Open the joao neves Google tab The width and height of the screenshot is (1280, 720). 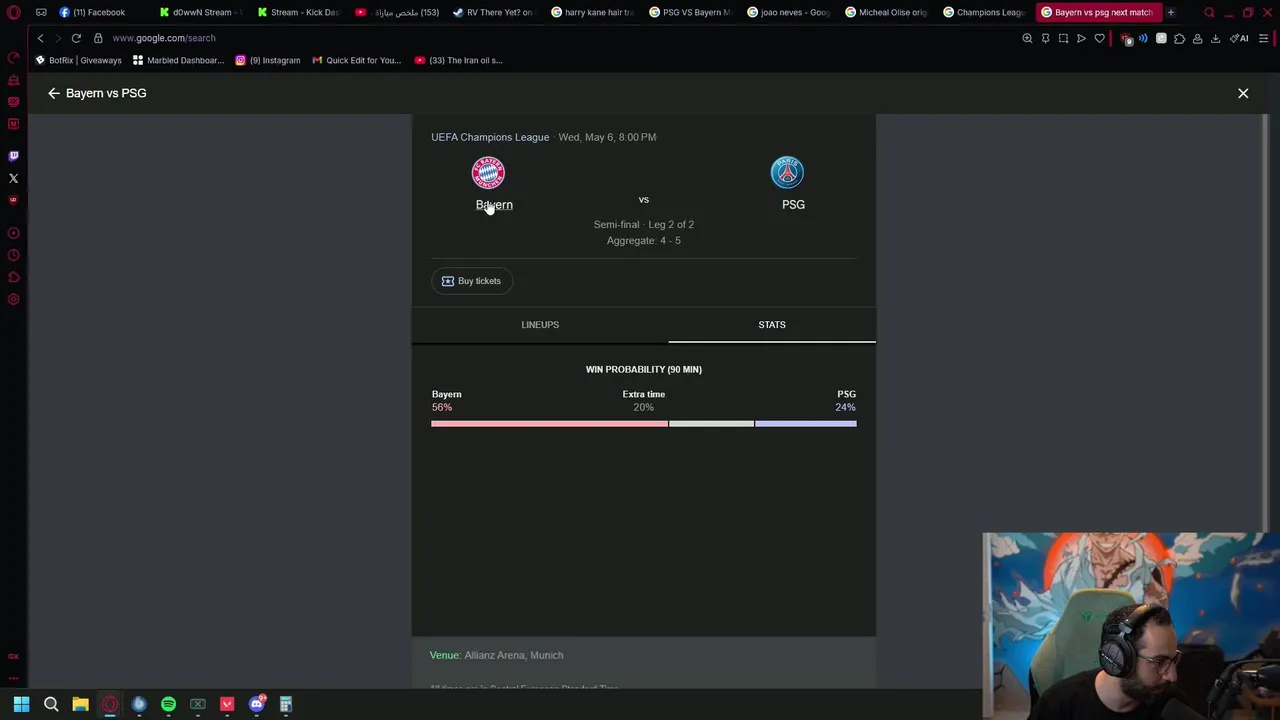click(x=789, y=12)
